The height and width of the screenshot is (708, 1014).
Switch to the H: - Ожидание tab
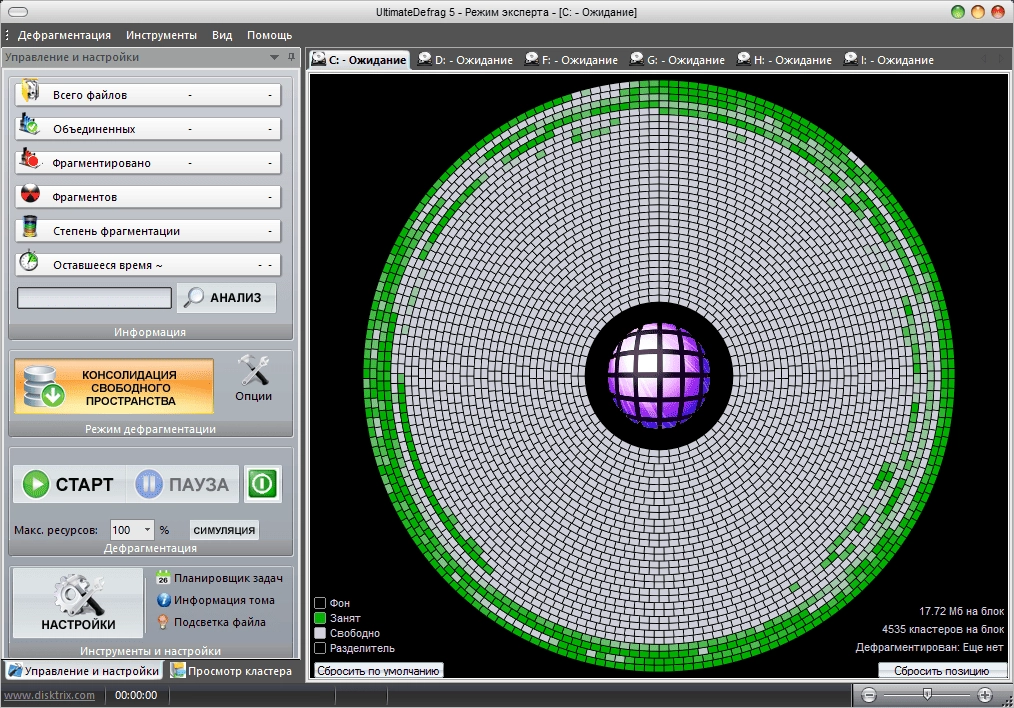pos(784,59)
